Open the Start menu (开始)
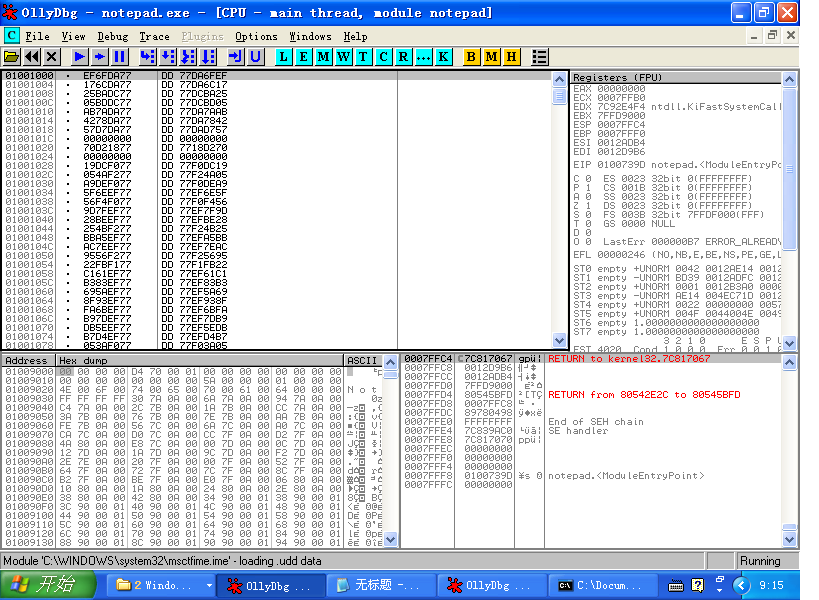The width and height of the screenshot is (819, 600). click(x=48, y=585)
